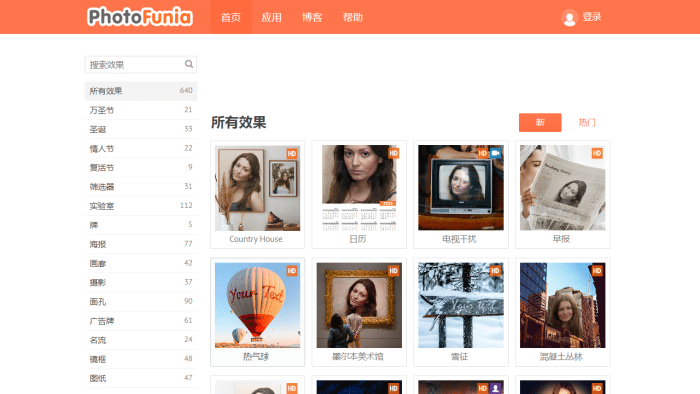Select 广告牌 category
The image size is (700, 394).
coord(141,321)
